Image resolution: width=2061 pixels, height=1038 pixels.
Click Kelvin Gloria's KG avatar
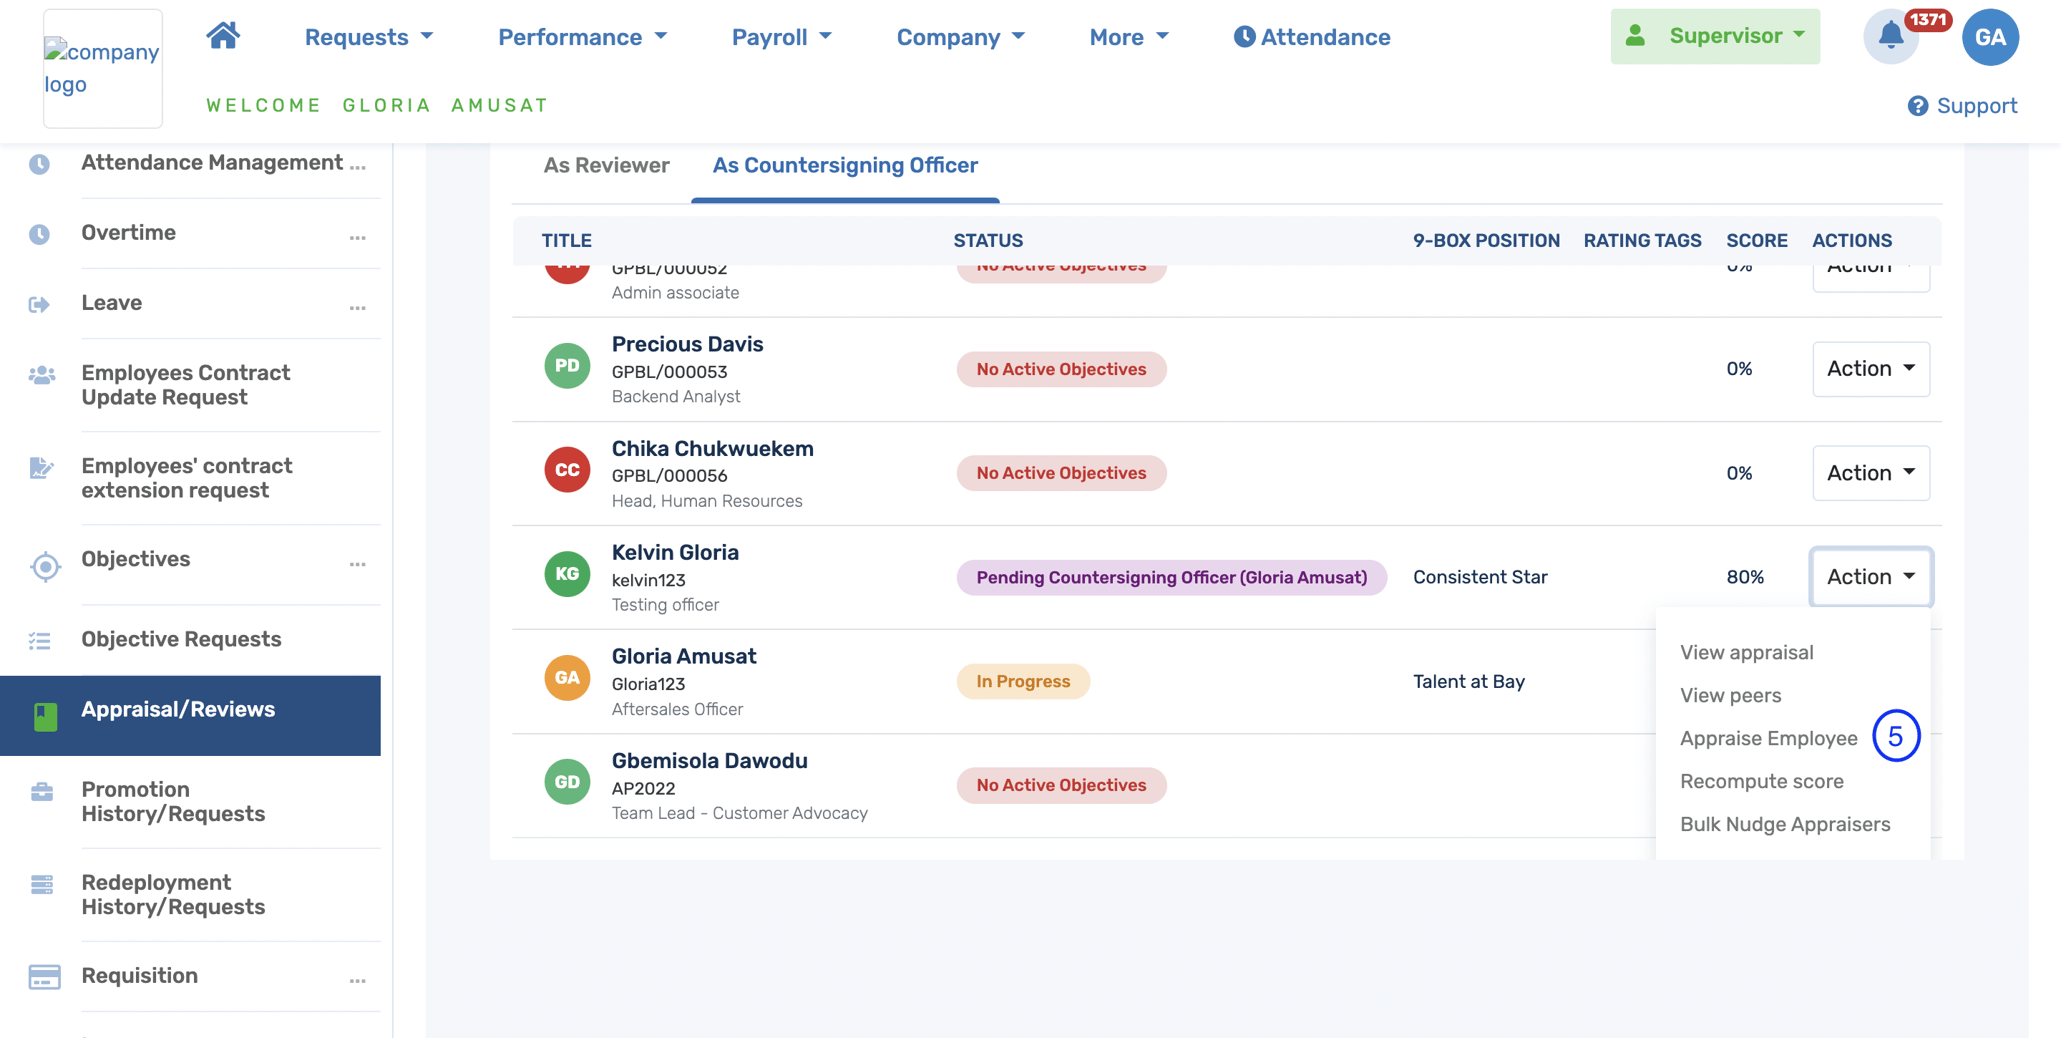pos(566,574)
